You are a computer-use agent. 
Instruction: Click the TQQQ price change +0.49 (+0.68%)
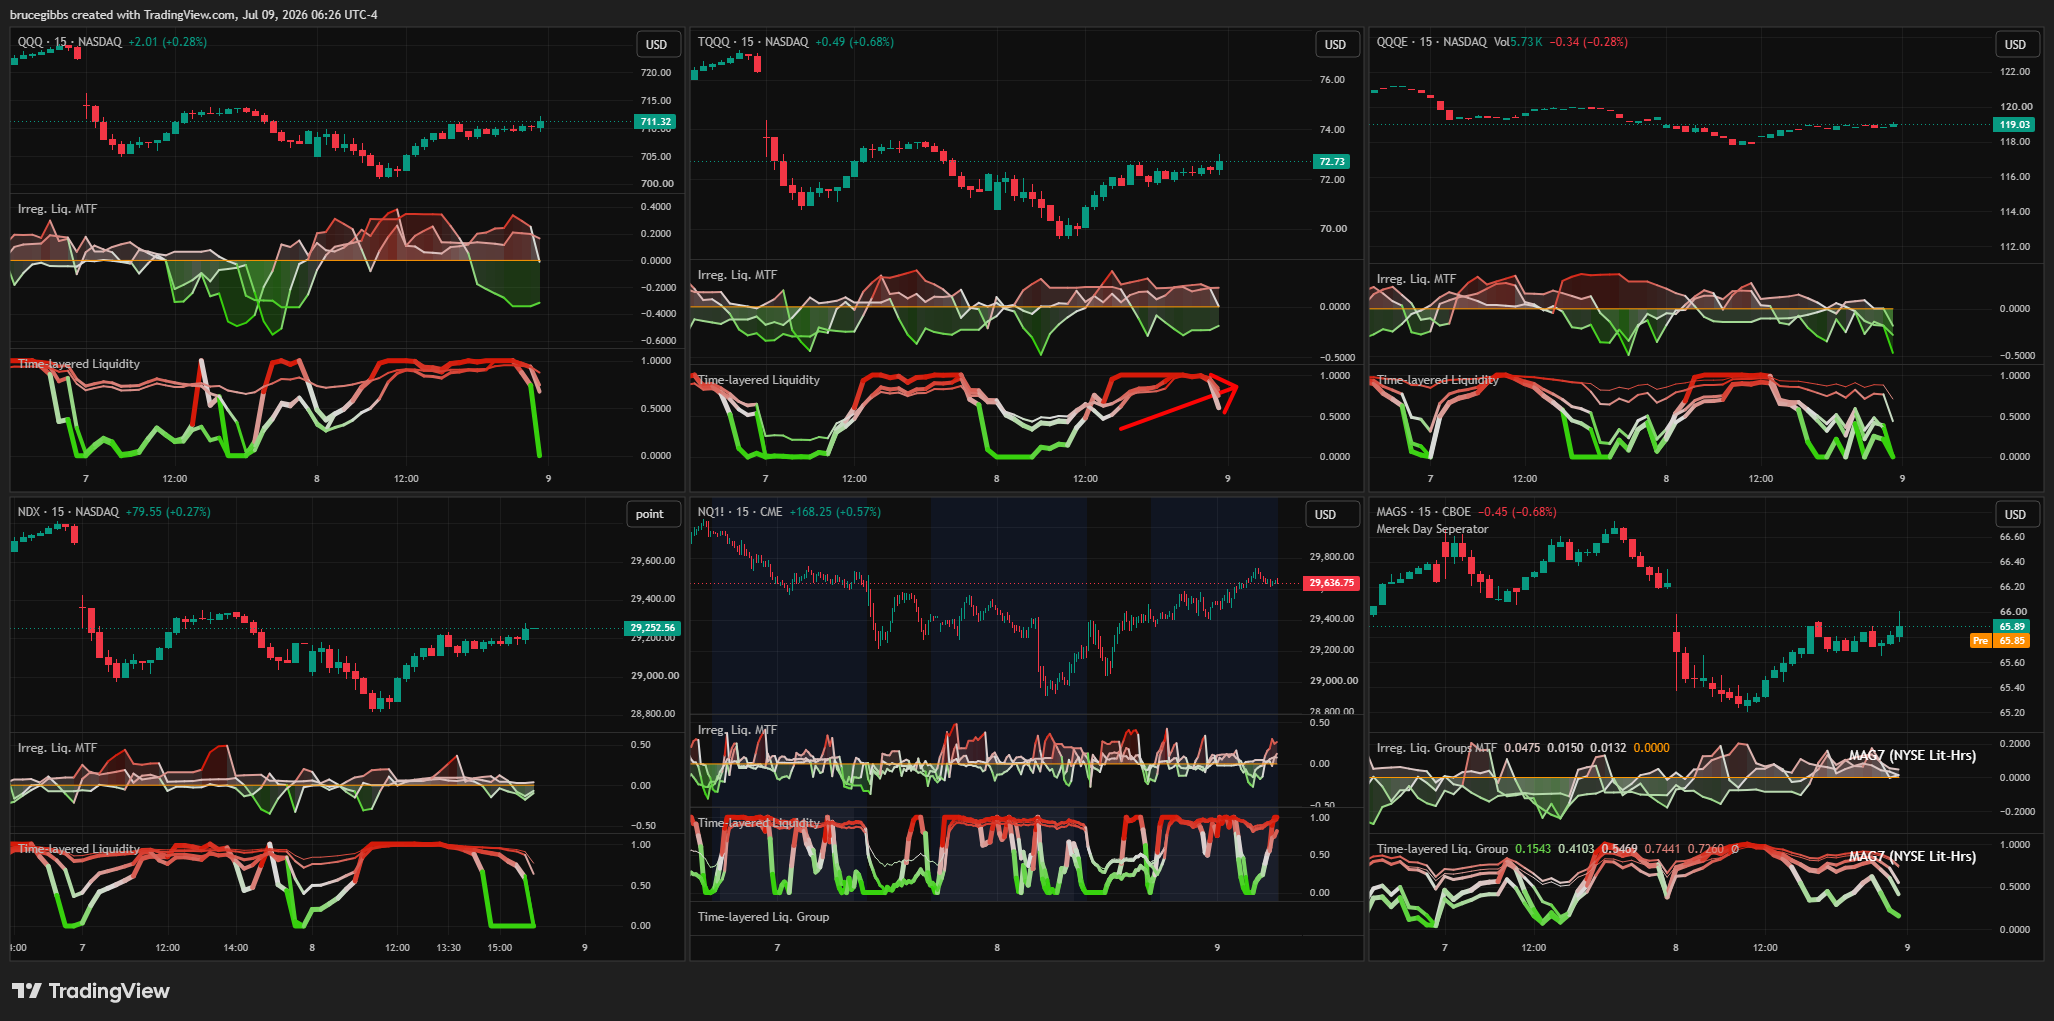(854, 42)
